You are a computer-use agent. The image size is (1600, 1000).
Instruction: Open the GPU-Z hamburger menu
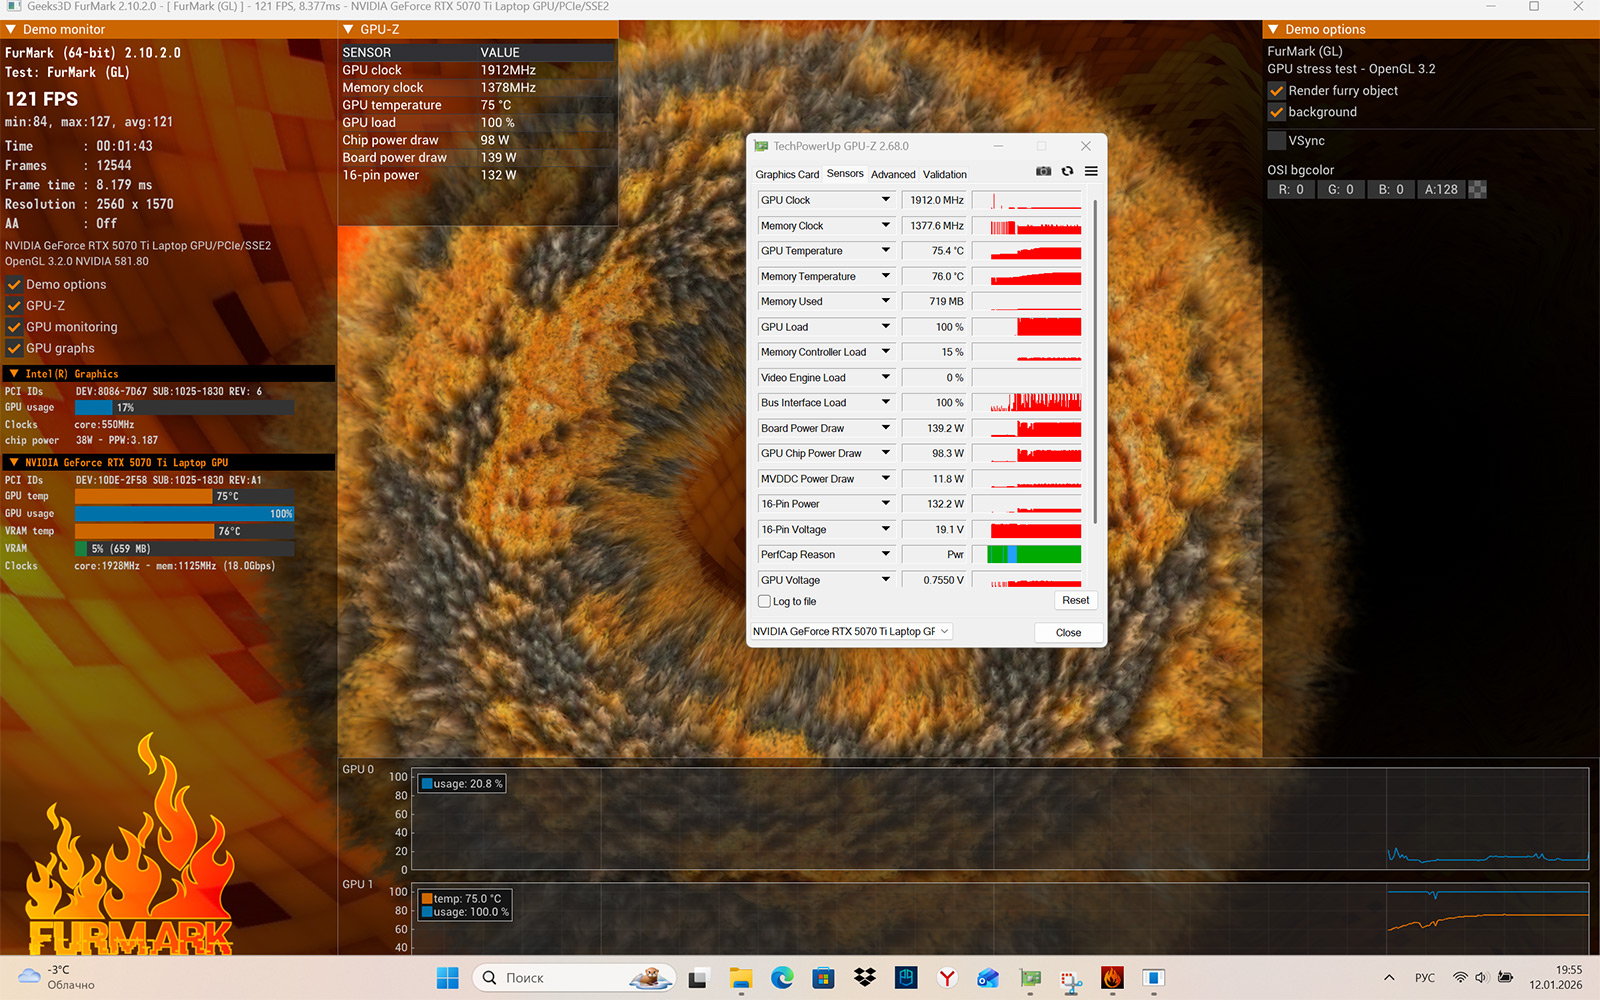click(x=1091, y=172)
